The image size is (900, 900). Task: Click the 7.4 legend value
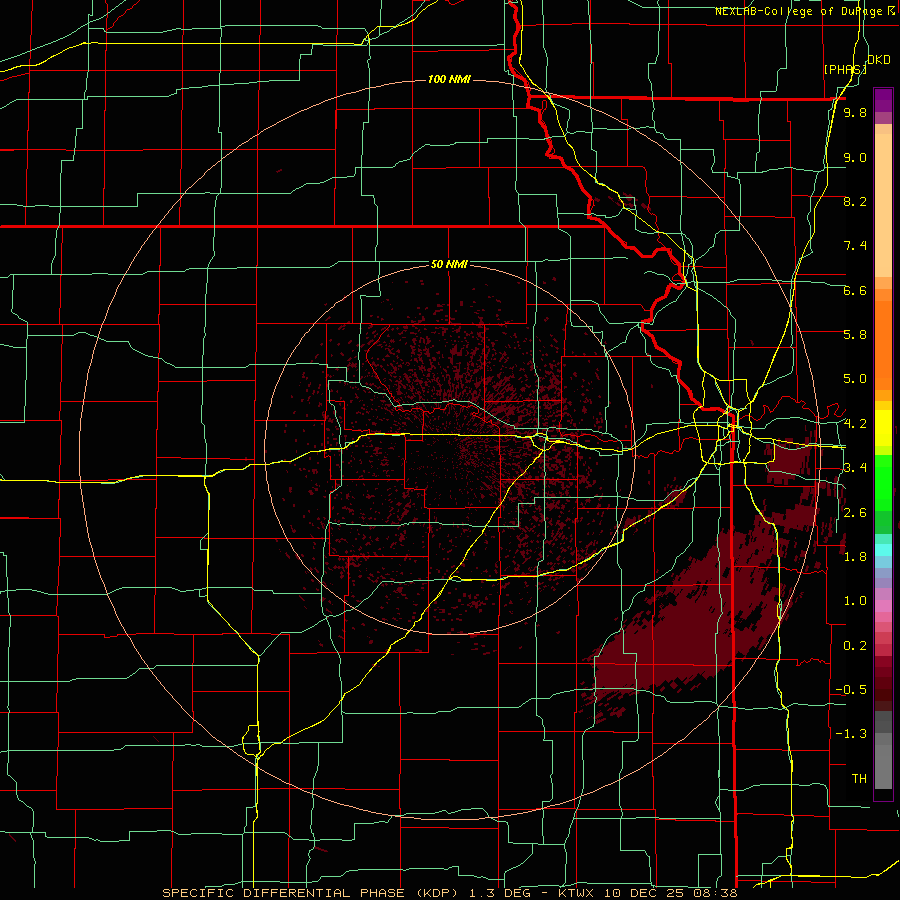(x=855, y=246)
